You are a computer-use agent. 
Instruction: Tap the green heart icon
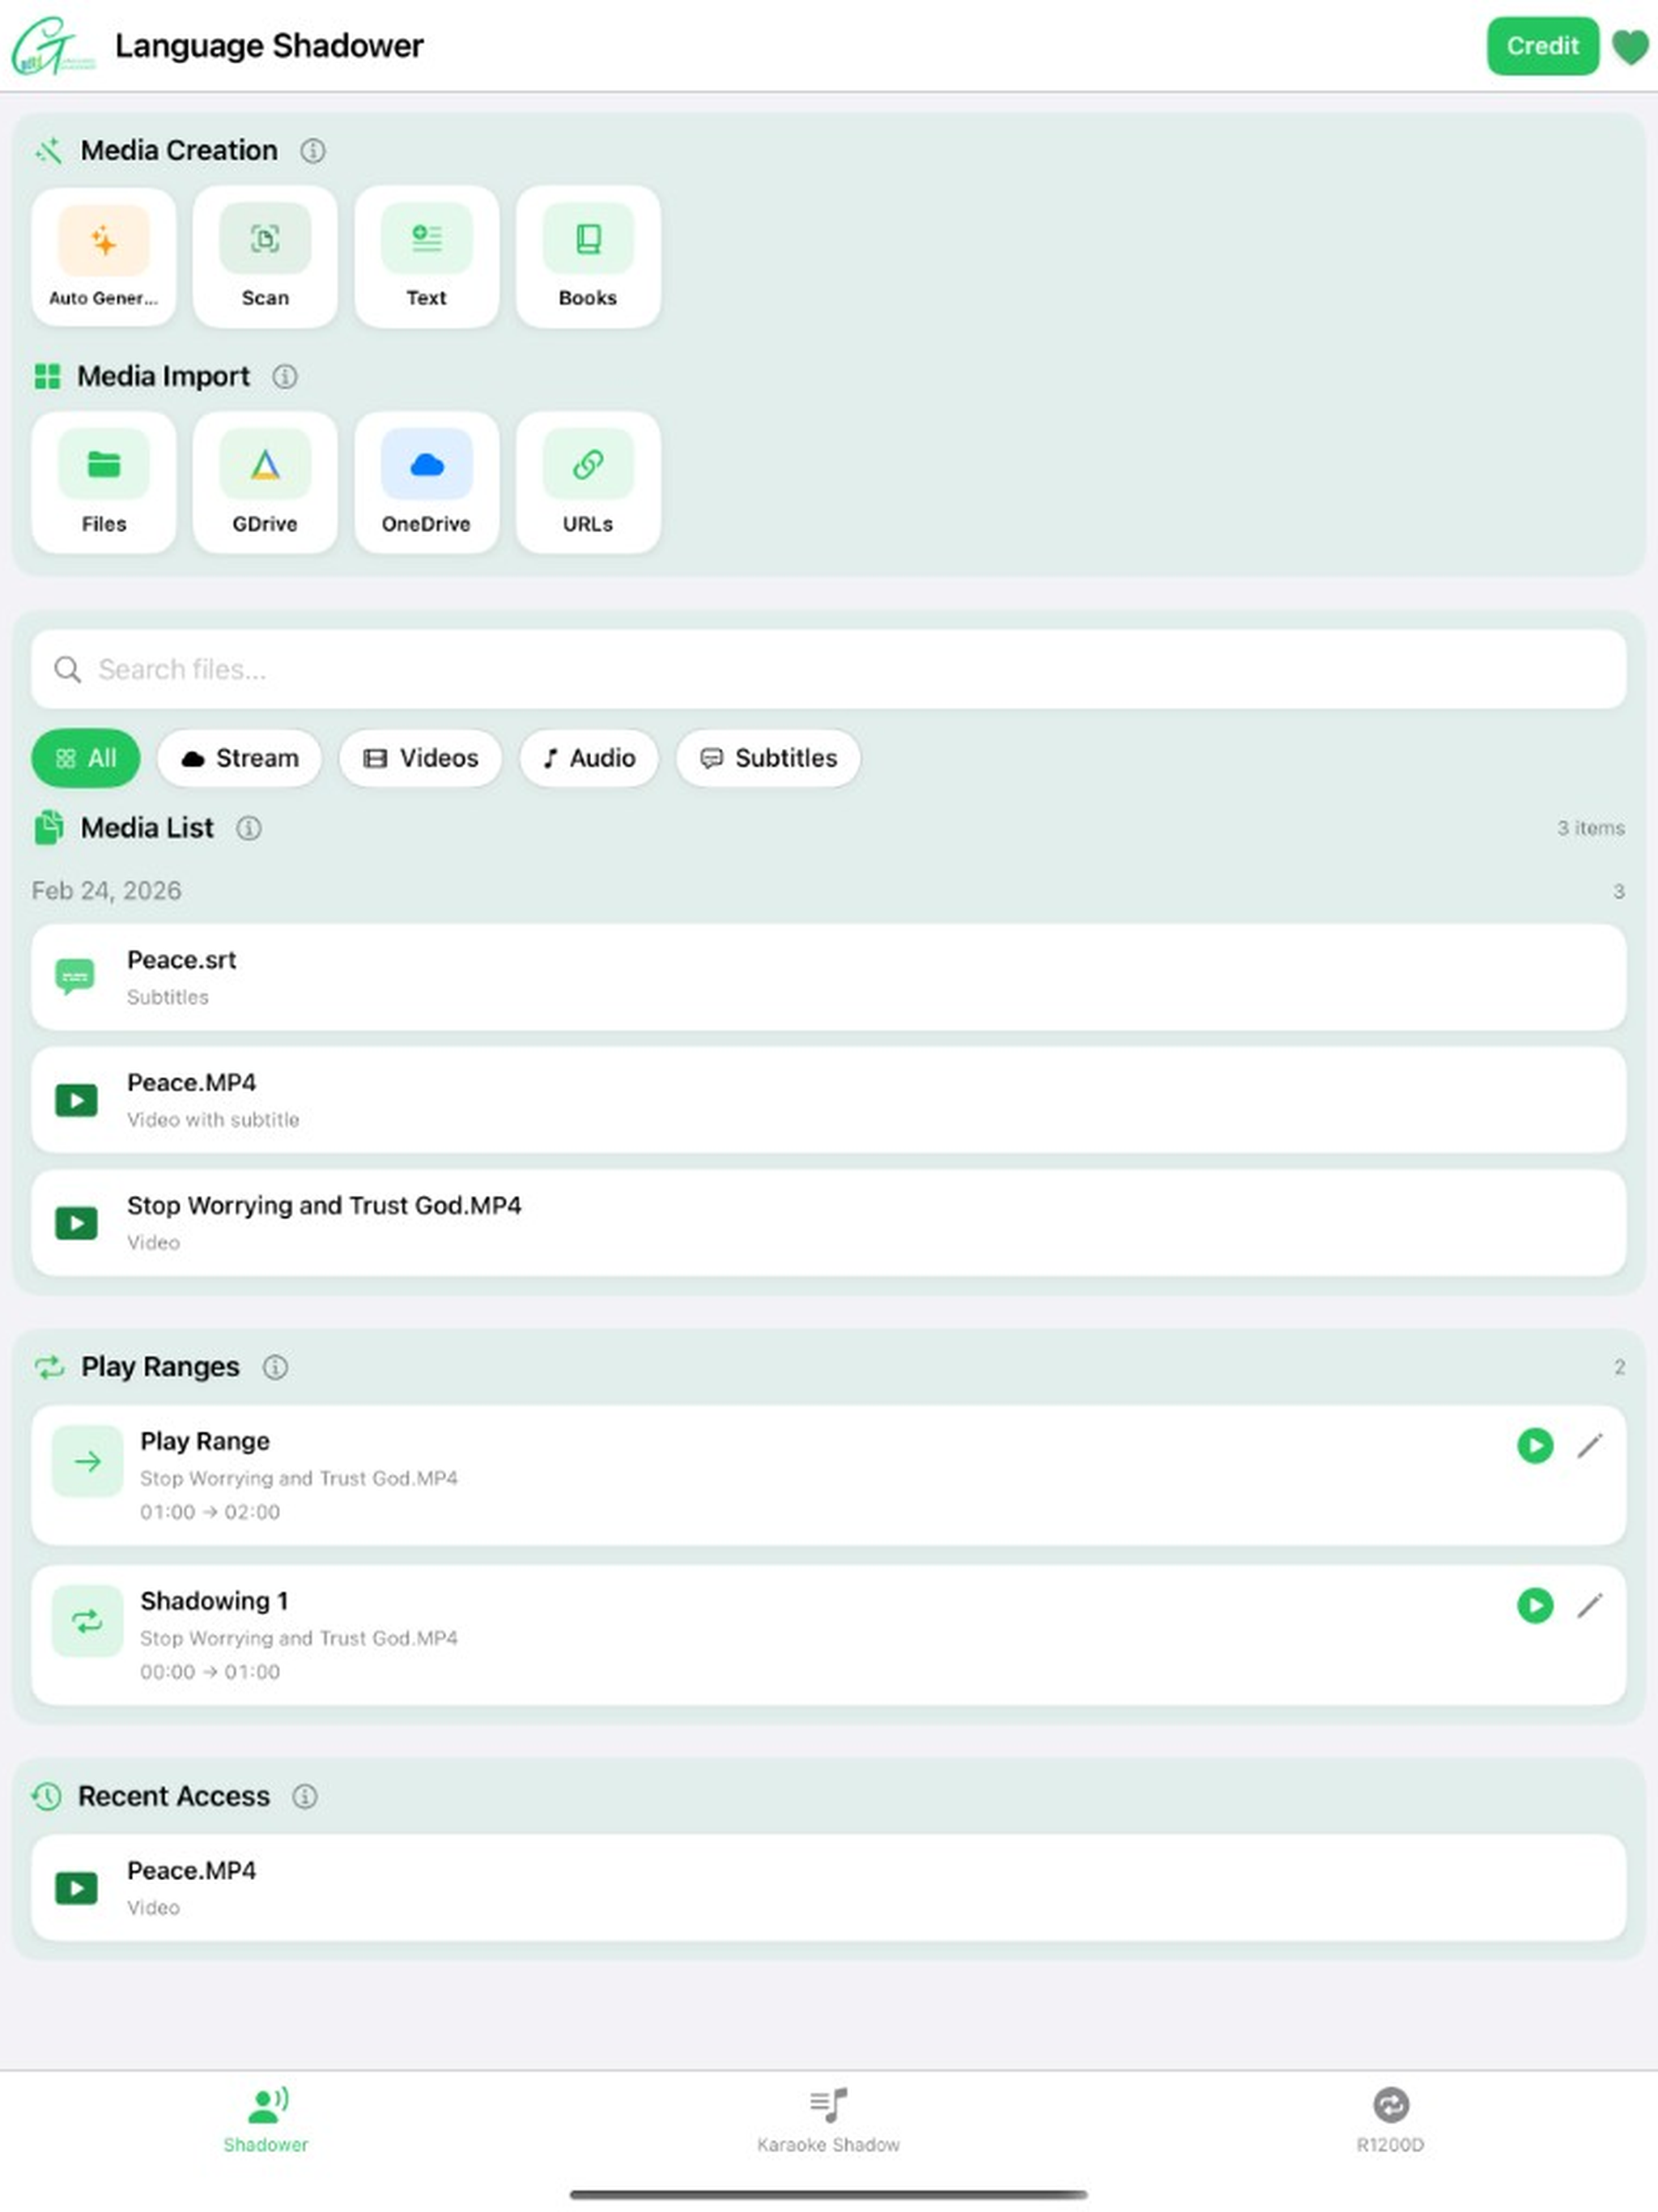(1630, 47)
